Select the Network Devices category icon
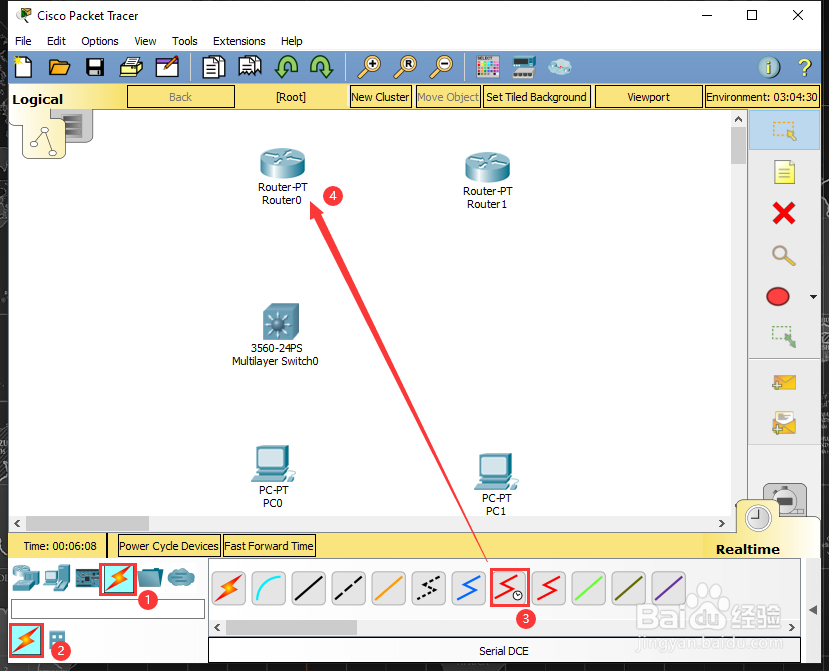The image size is (829, 671). (x=25, y=578)
